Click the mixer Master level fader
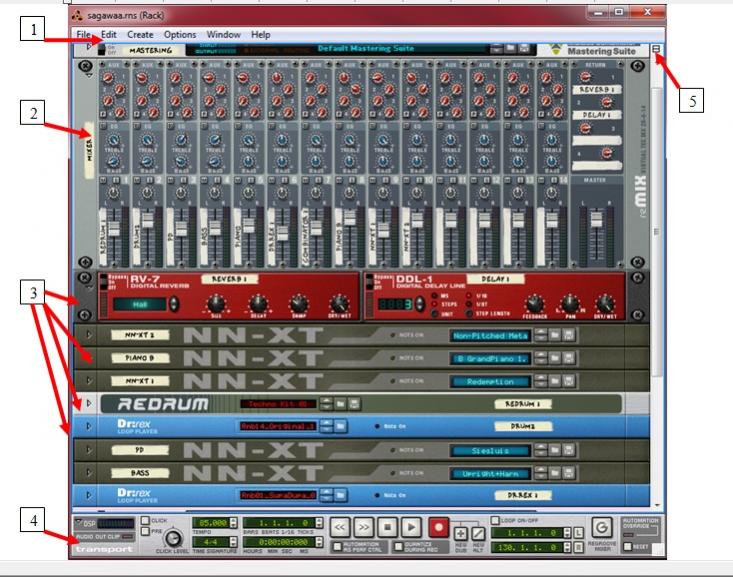This screenshot has width=733, height=577. (596, 219)
